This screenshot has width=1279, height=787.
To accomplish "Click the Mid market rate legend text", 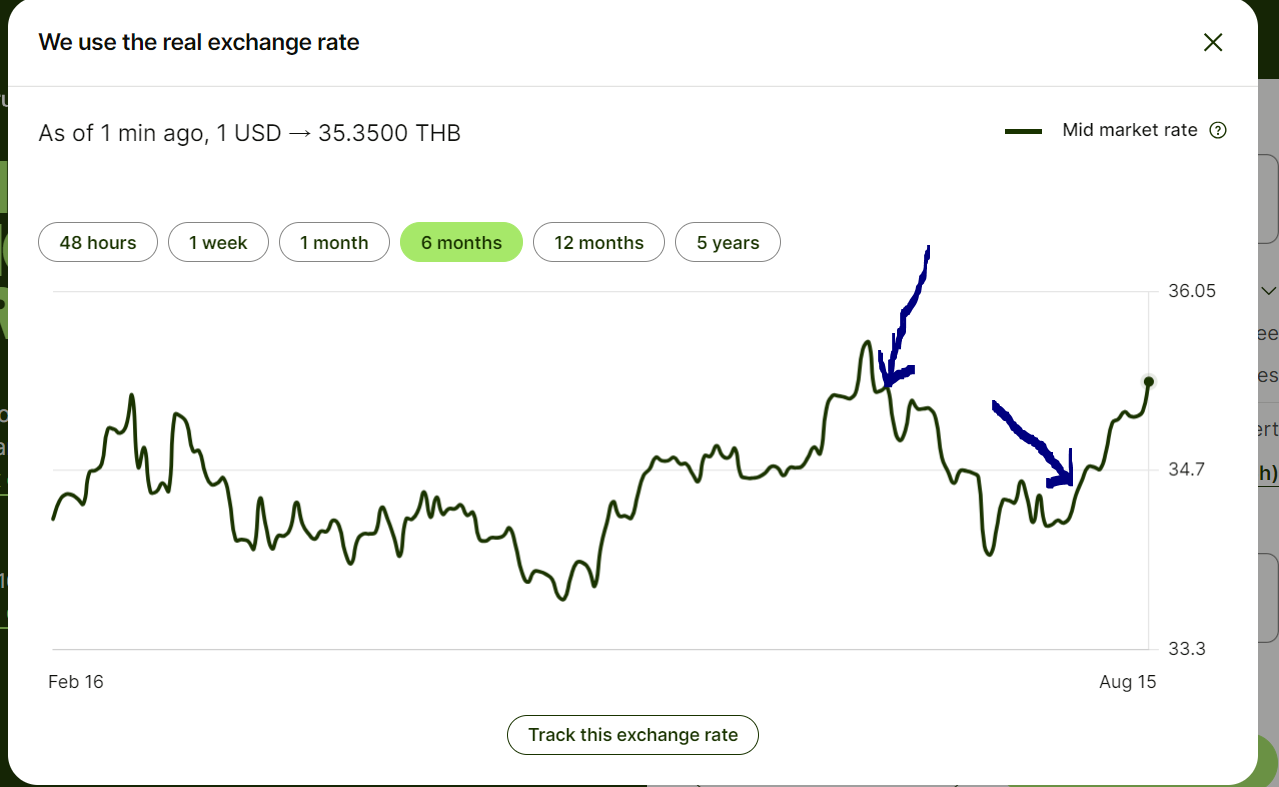I will click(1130, 130).
